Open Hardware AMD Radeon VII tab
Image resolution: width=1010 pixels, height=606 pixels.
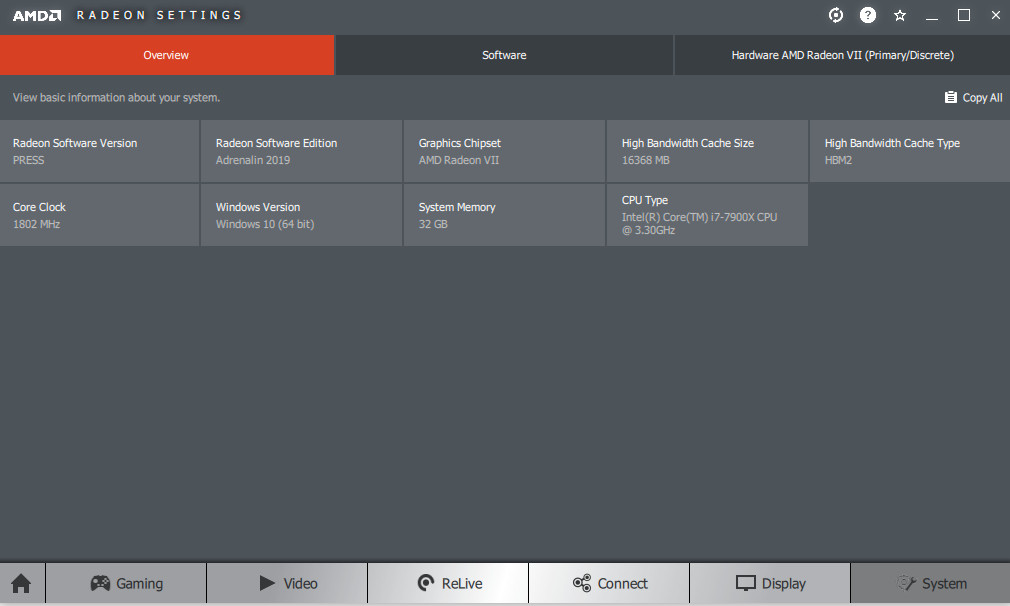click(842, 55)
